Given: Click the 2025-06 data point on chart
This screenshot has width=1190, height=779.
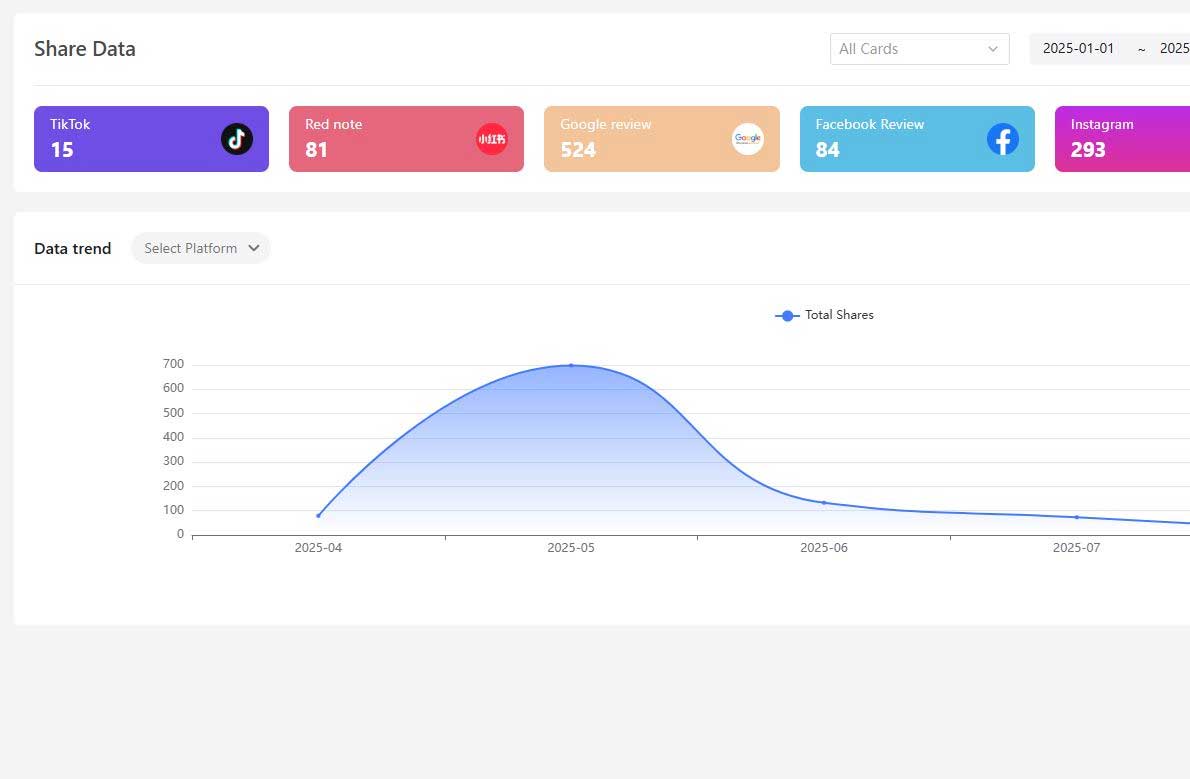Looking at the screenshot, I should 823,503.
